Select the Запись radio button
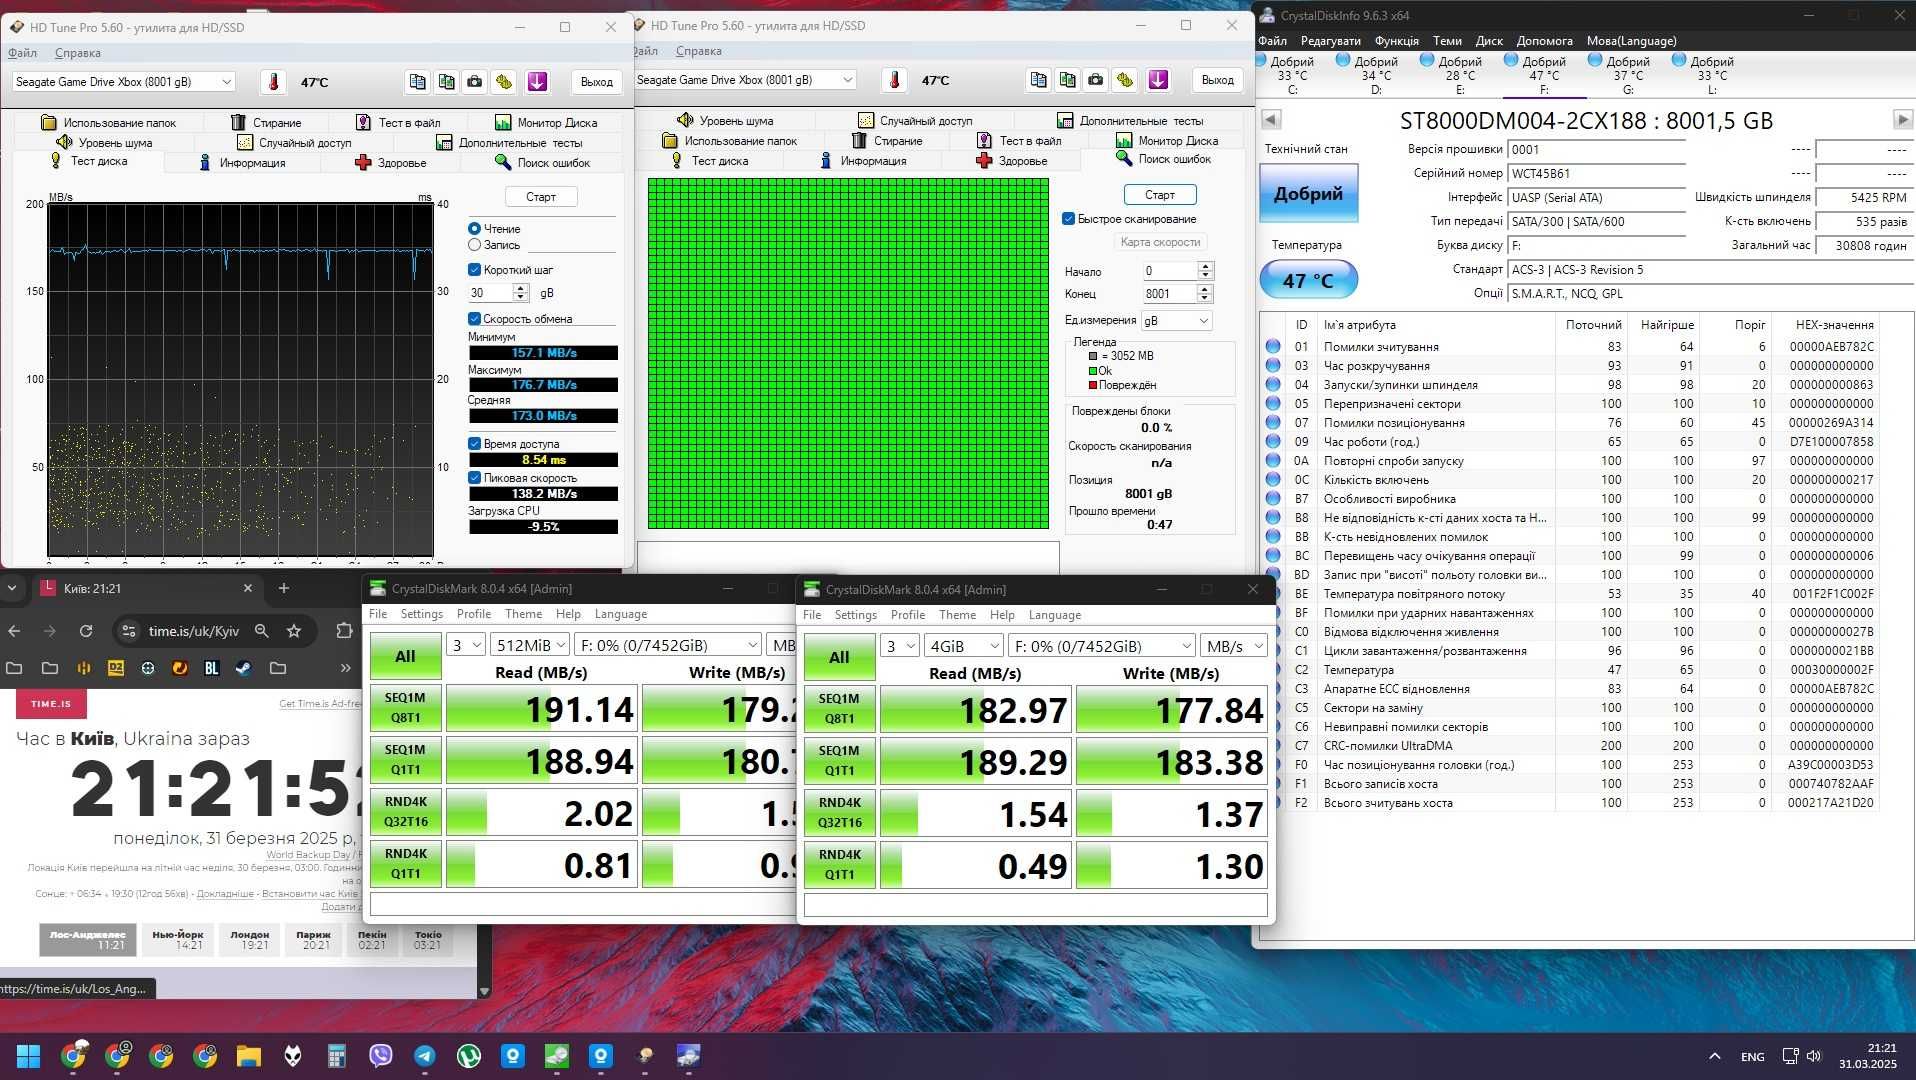 click(x=474, y=245)
